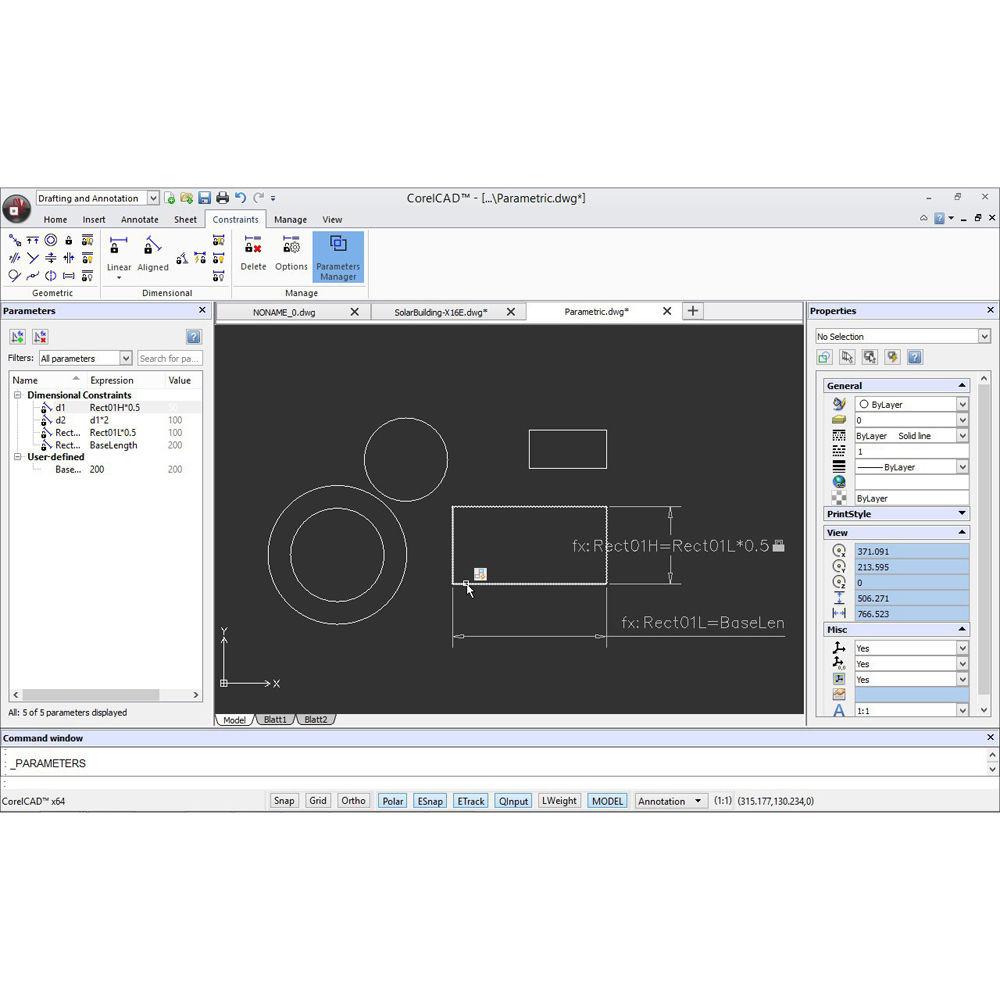
Task: Collapse the Dimensional Constraints tree group
Action: point(18,395)
